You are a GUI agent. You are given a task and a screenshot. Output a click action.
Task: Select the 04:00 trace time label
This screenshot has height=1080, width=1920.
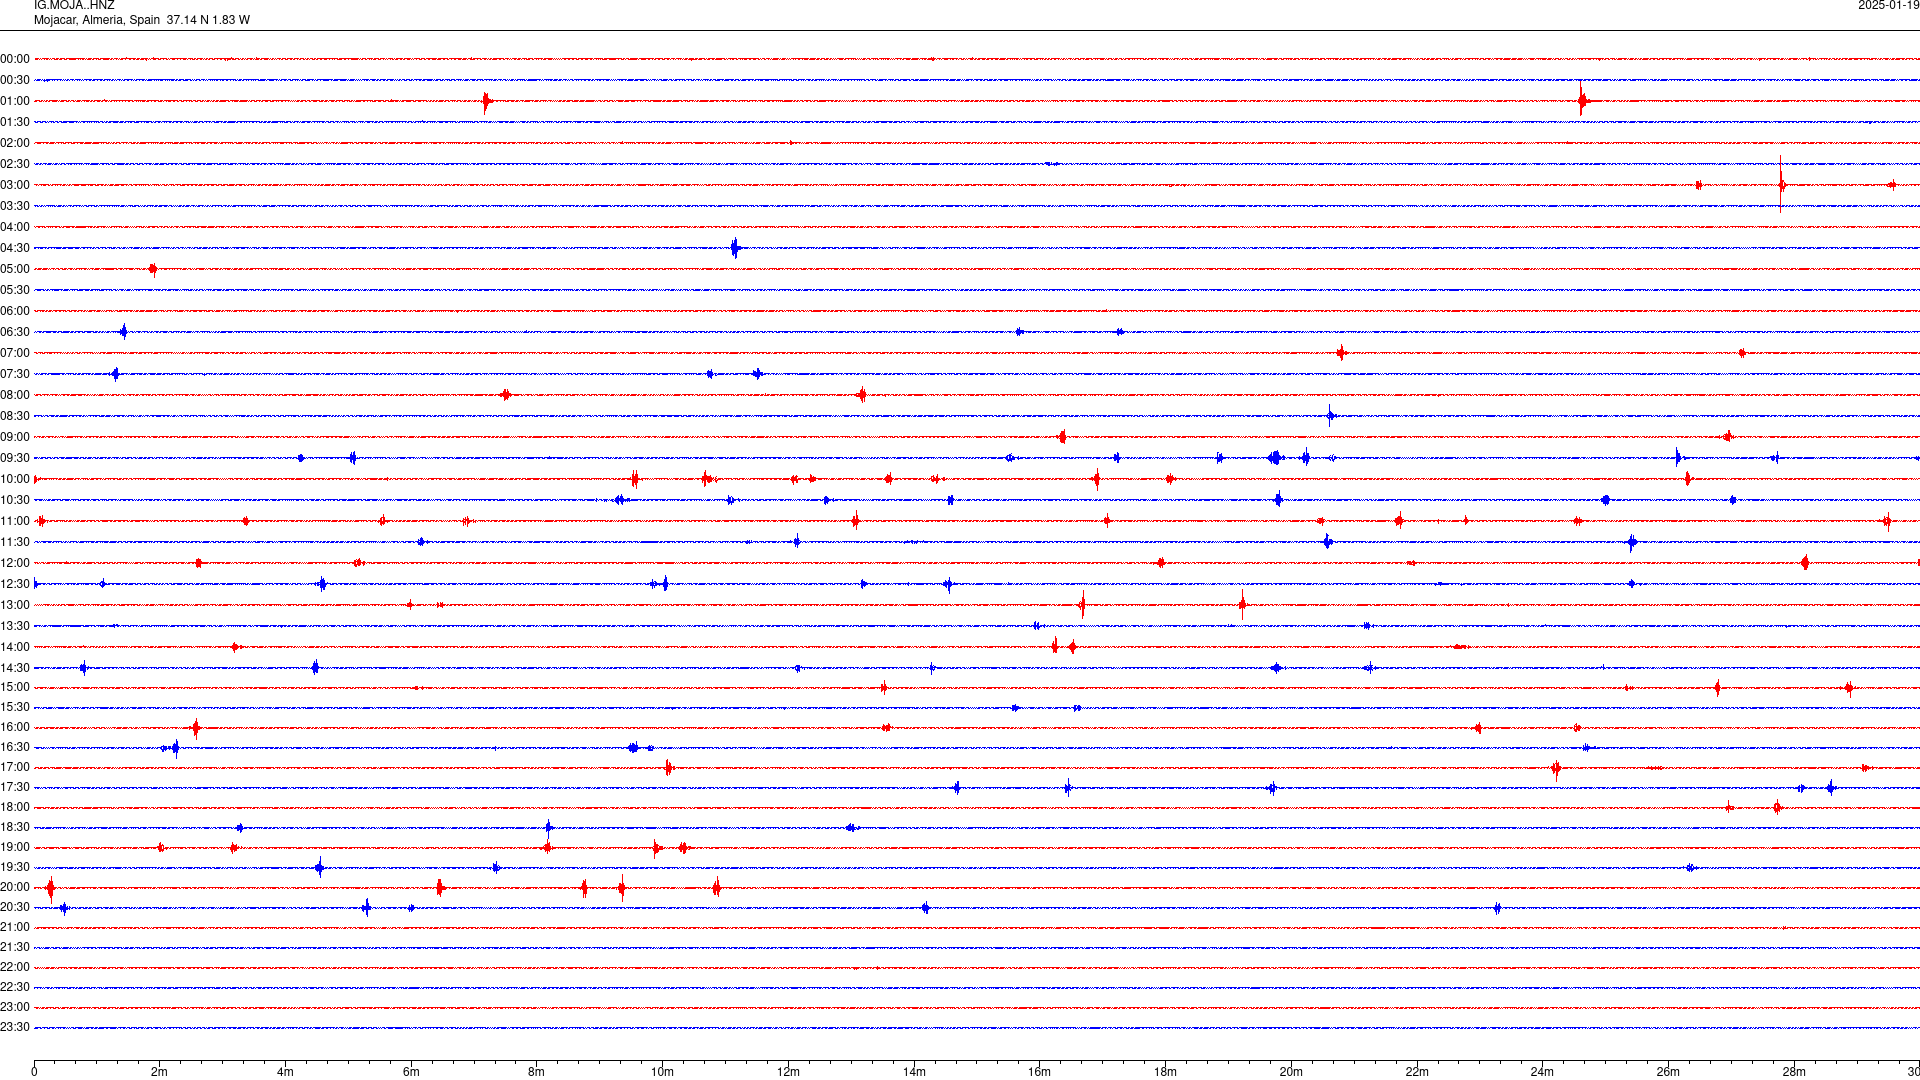coord(15,227)
